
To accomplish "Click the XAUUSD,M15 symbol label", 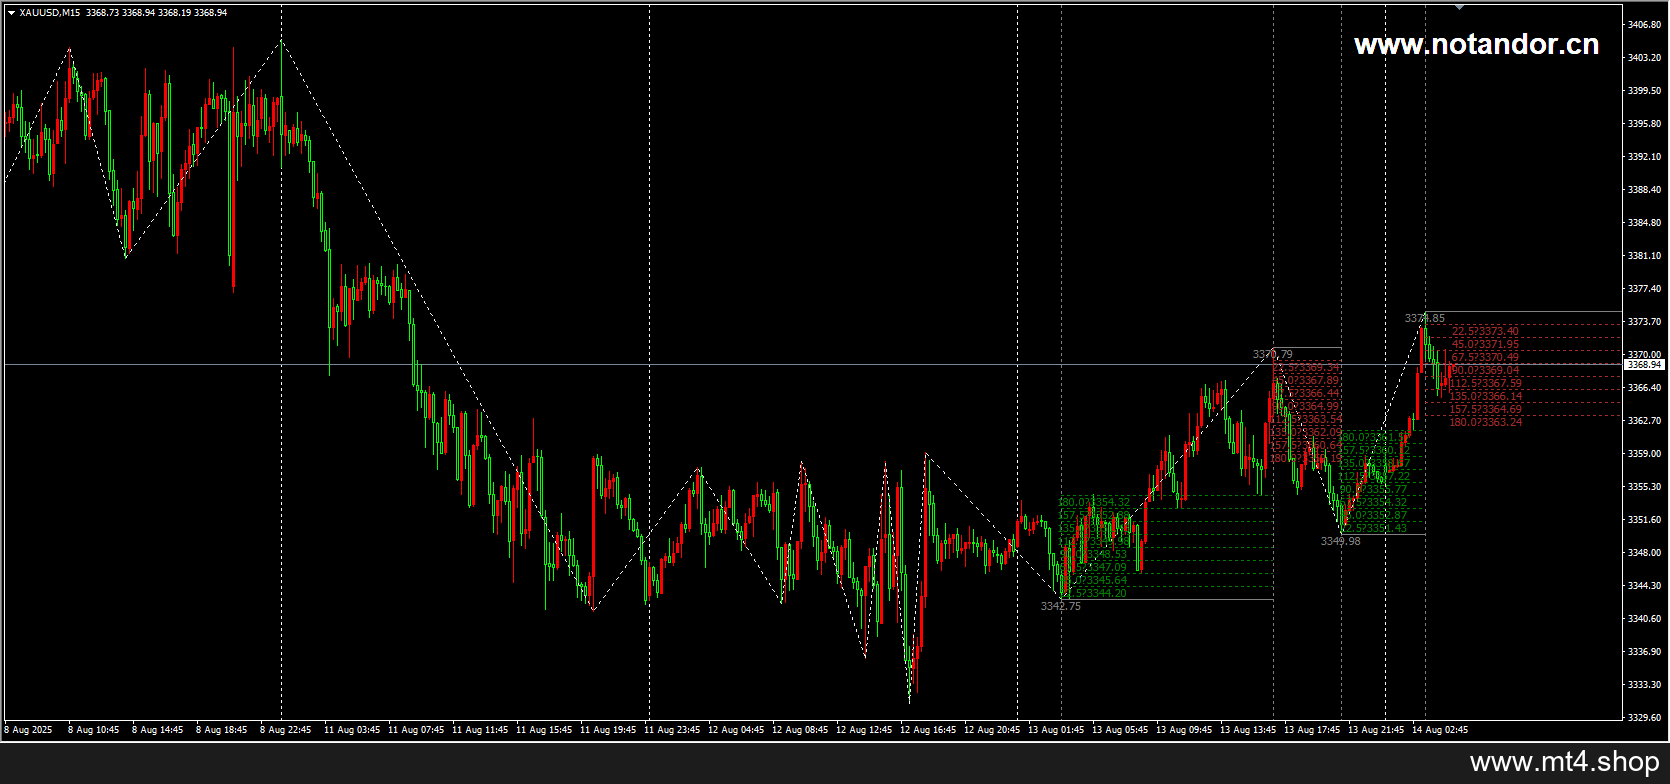I will click(x=51, y=13).
